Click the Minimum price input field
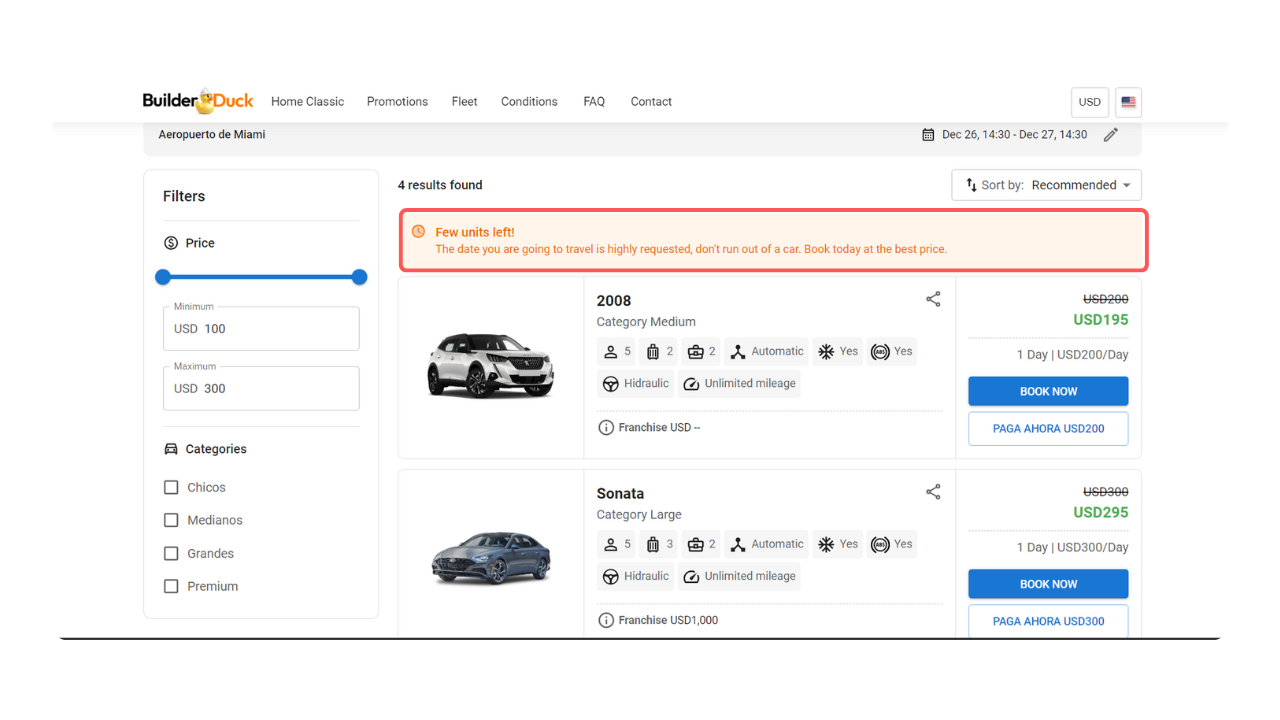Screen dimensions: 1280x720 coord(261,329)
